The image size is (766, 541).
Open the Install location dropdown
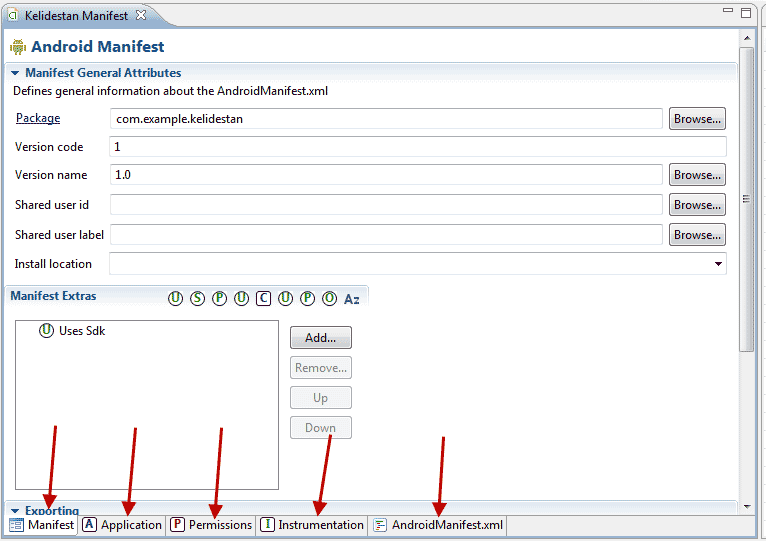718,264
